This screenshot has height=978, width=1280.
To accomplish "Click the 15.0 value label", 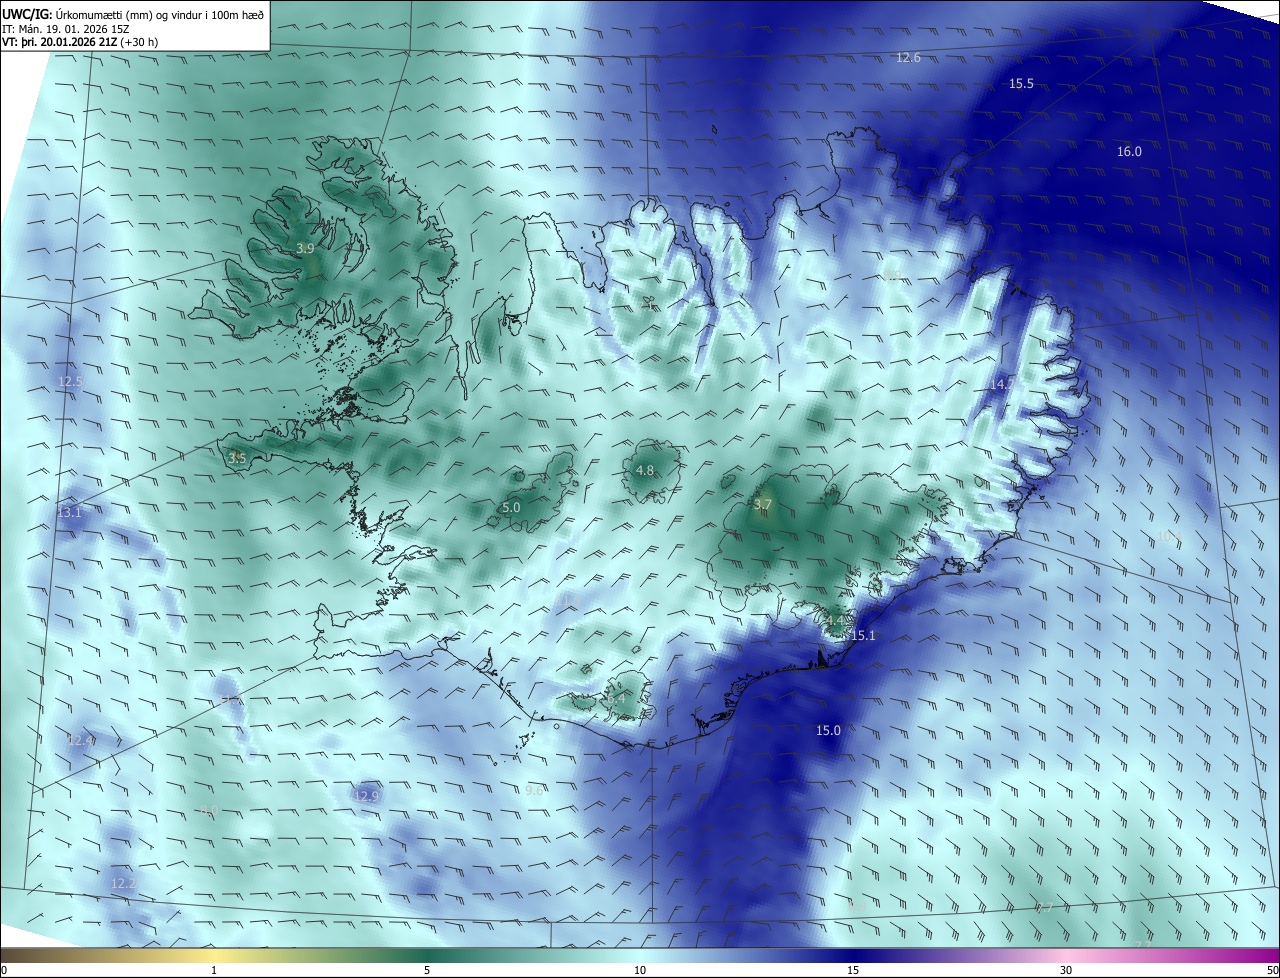I will tap(829, 731).
